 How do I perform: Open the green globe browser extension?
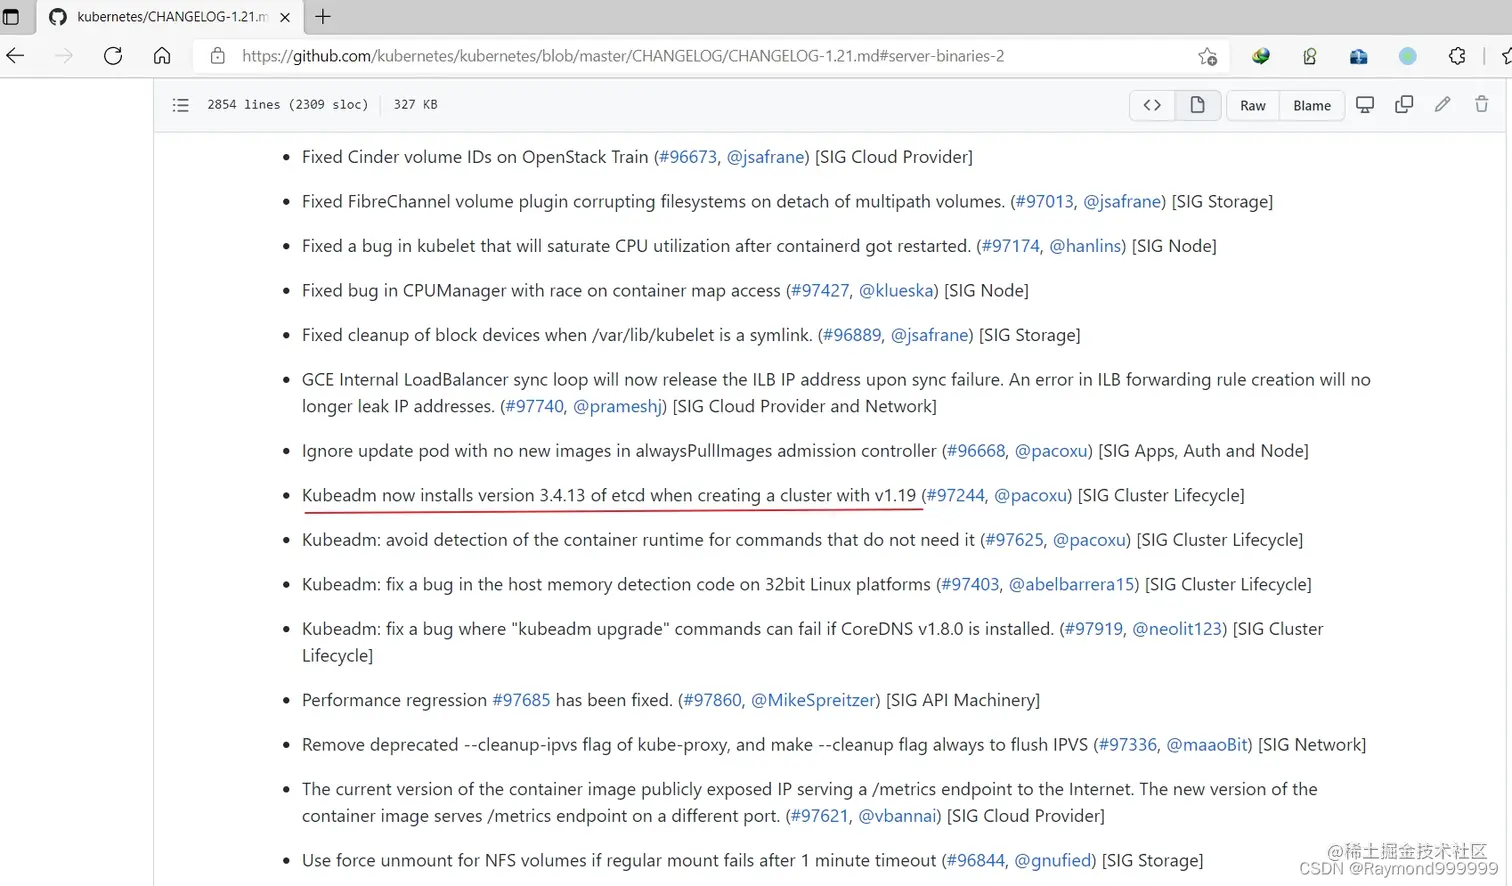(1261, 56)
